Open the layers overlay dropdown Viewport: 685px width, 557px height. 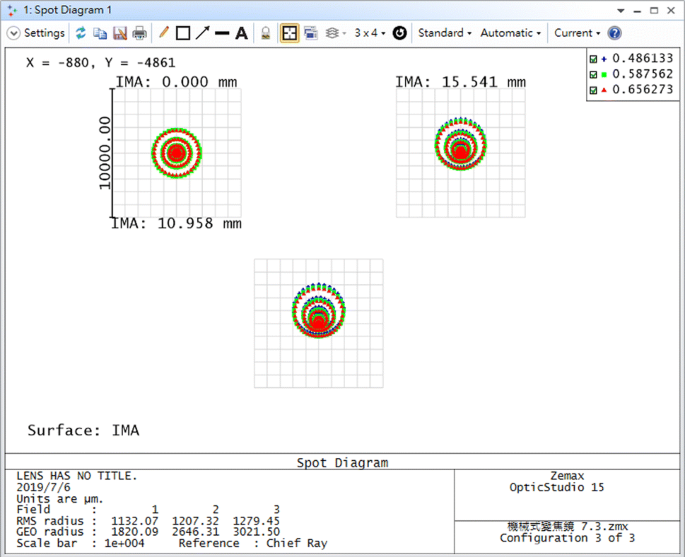coord(336,33)
